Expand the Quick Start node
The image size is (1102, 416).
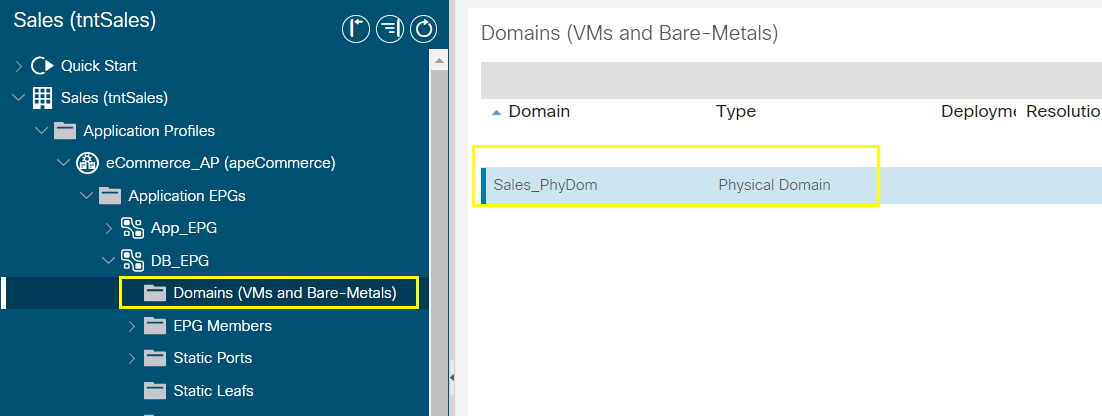coord(19,66)
